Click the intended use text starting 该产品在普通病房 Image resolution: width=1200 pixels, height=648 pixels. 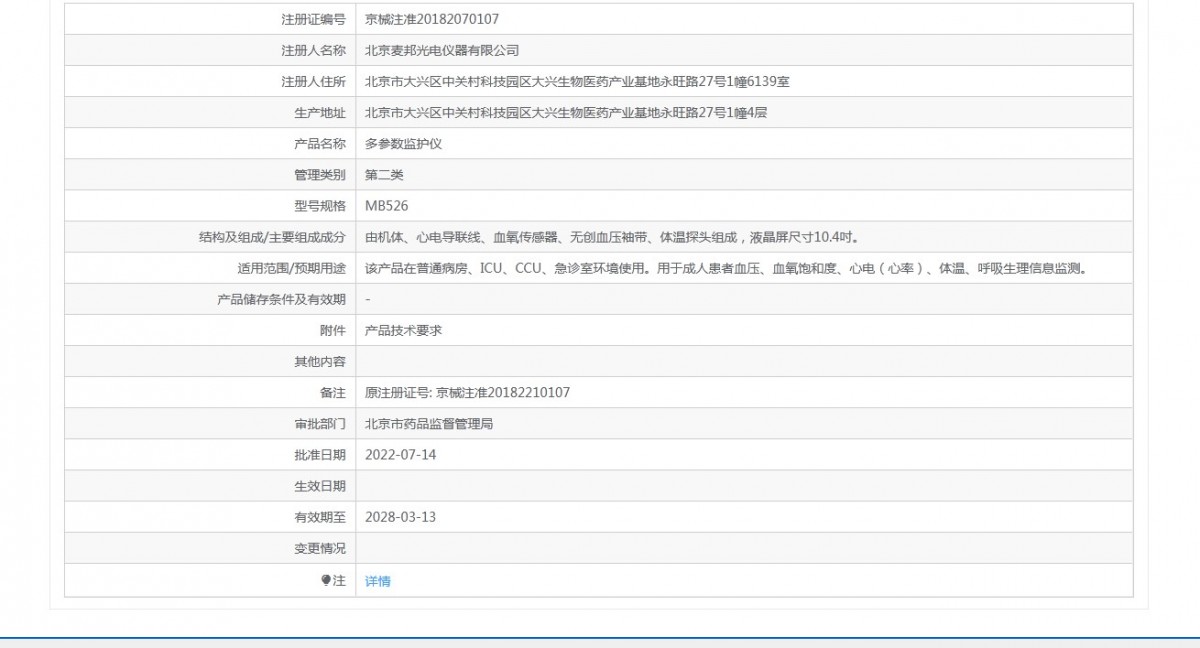[x=726, y=268]
